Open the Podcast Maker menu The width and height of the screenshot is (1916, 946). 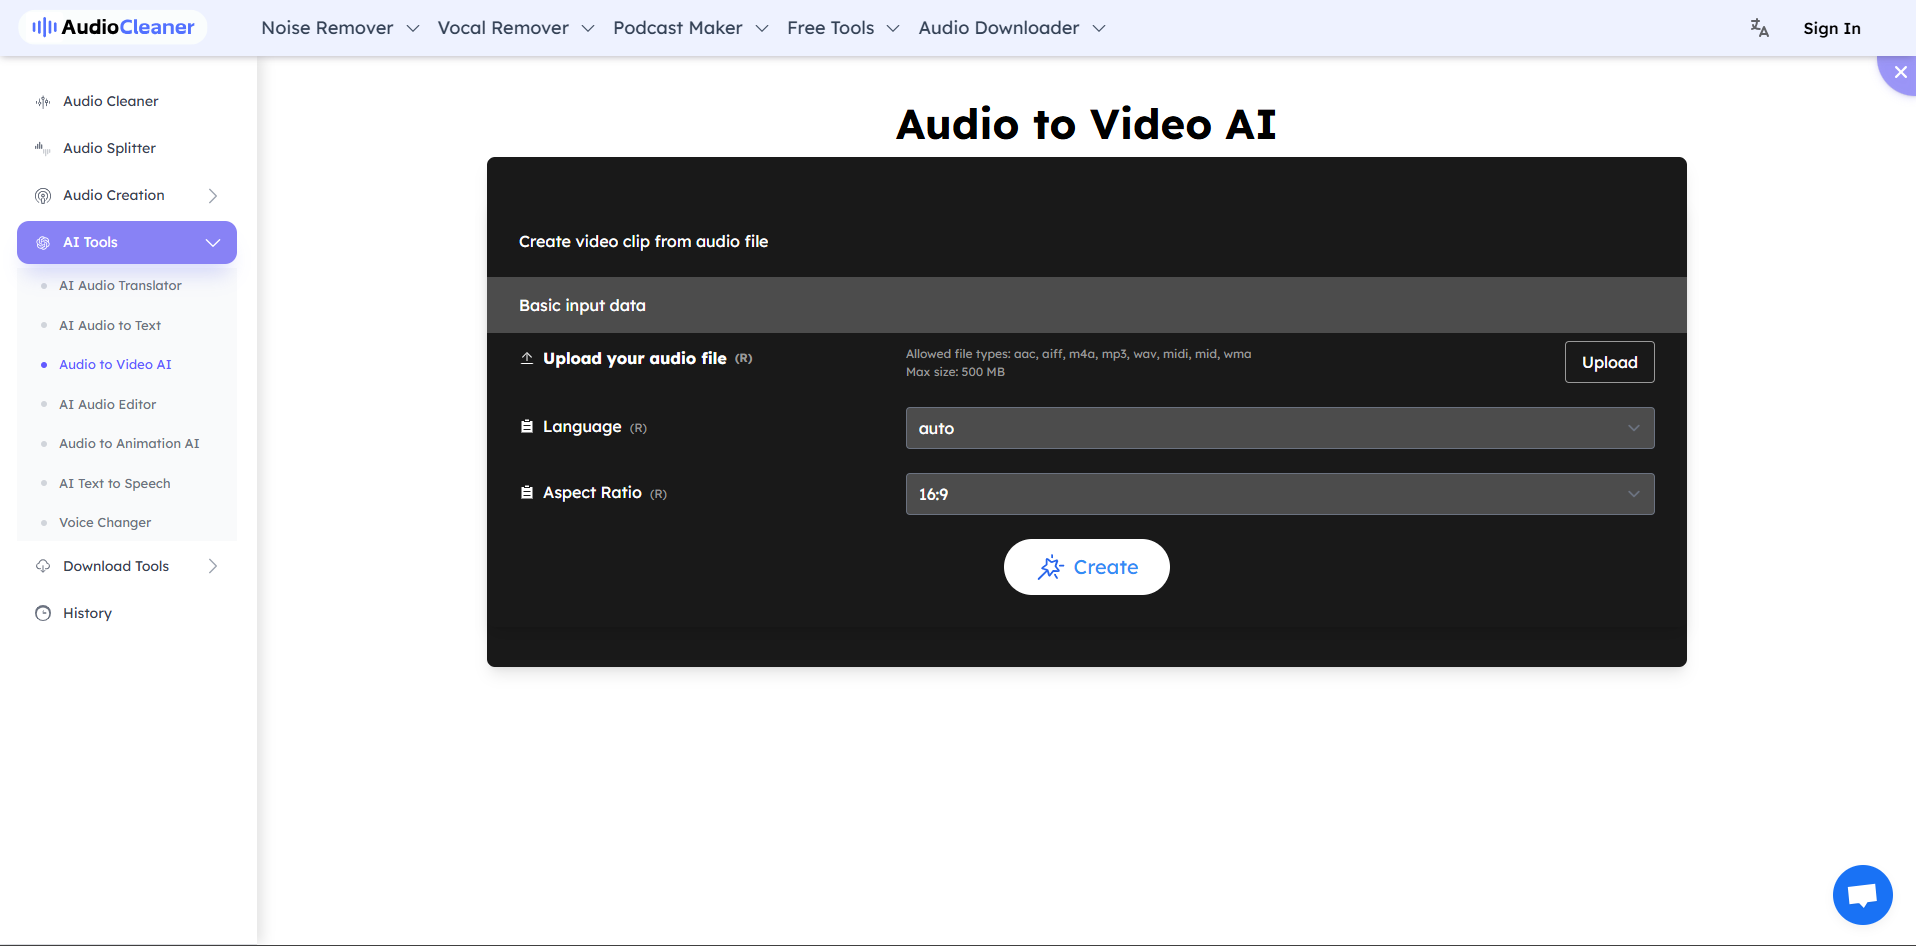click(690, 28)
